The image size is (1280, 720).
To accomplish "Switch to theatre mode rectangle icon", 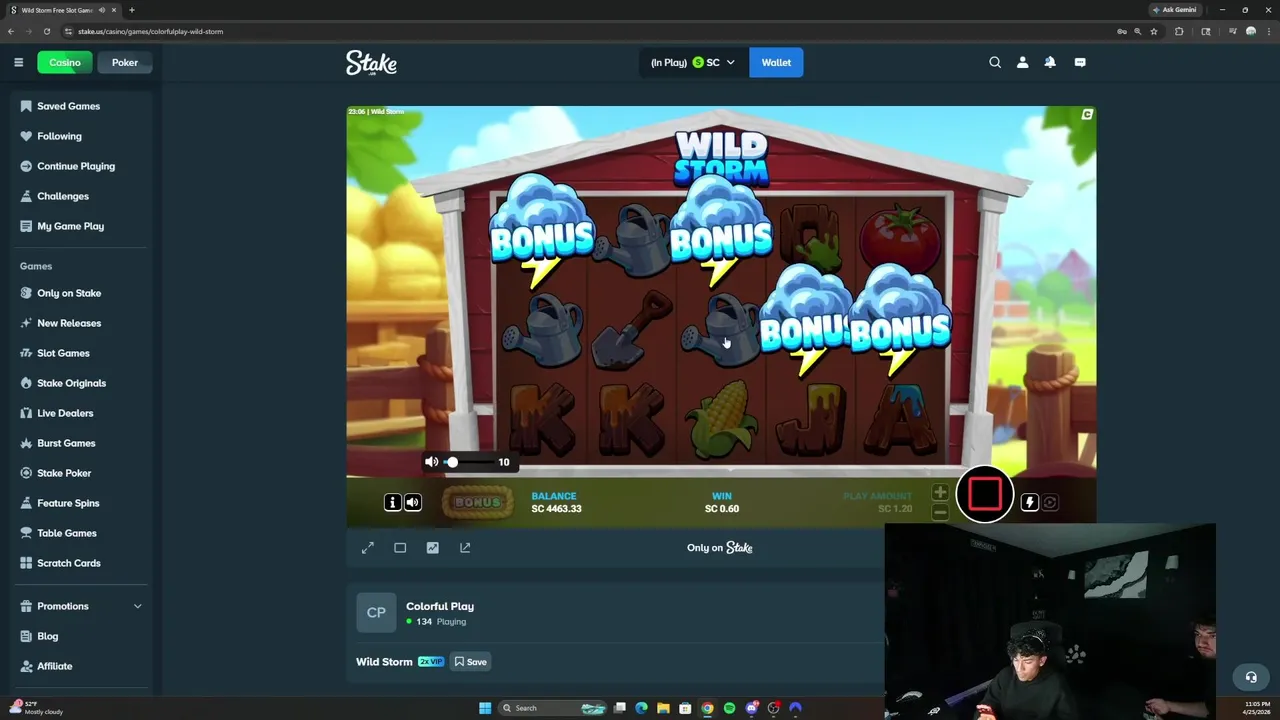I will (400, 548).
